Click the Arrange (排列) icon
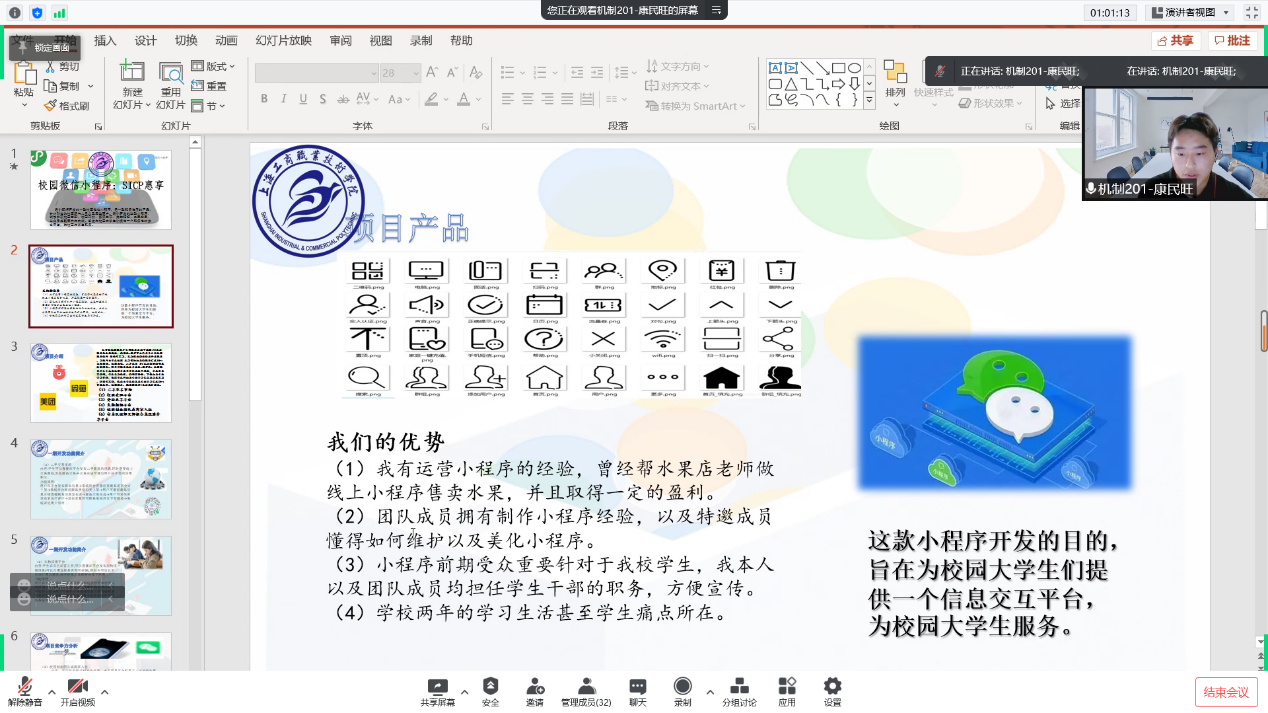Viewport: 1268px width, 713px height. point(895,71)
